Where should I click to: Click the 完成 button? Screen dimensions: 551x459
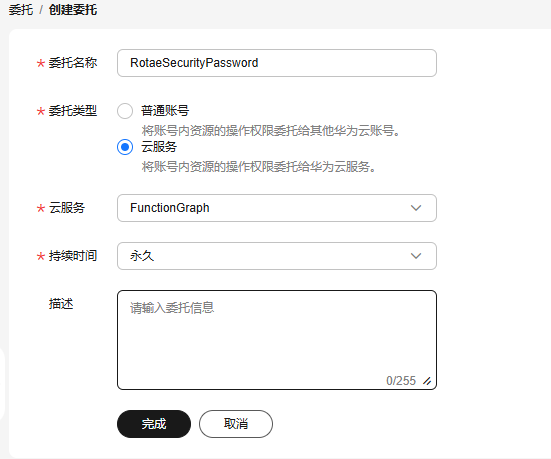[154, 424]
